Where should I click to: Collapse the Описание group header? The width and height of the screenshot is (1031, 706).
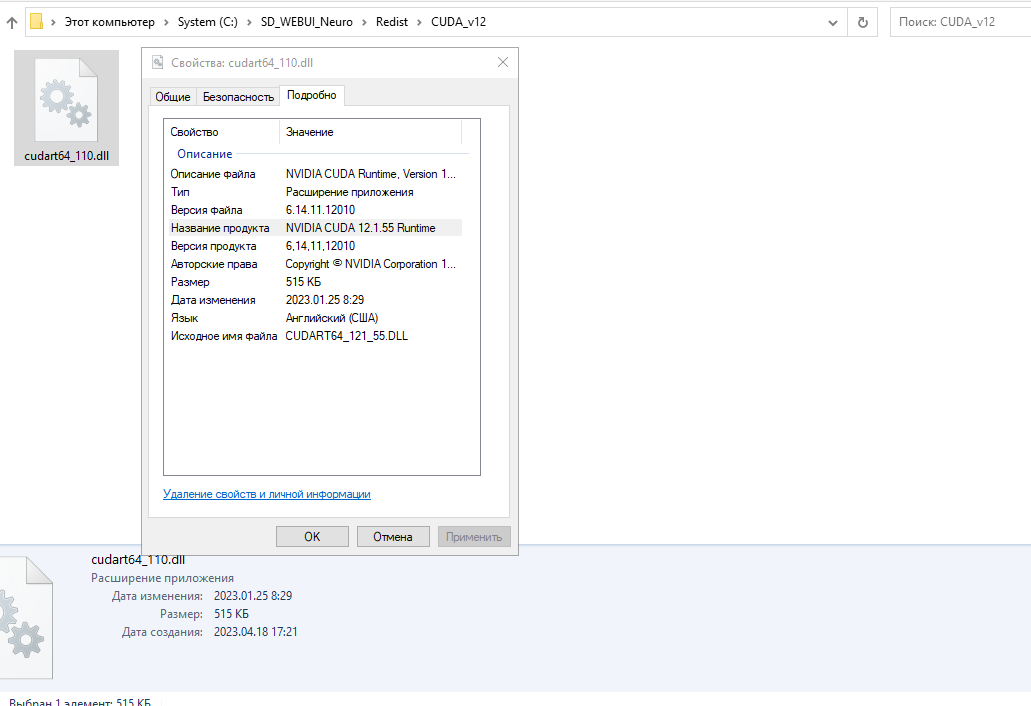pyautogui.click(x=204, y=154)
